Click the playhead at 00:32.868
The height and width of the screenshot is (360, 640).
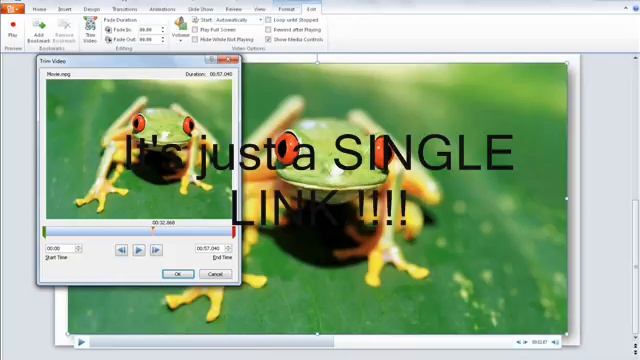coord(153,230)
